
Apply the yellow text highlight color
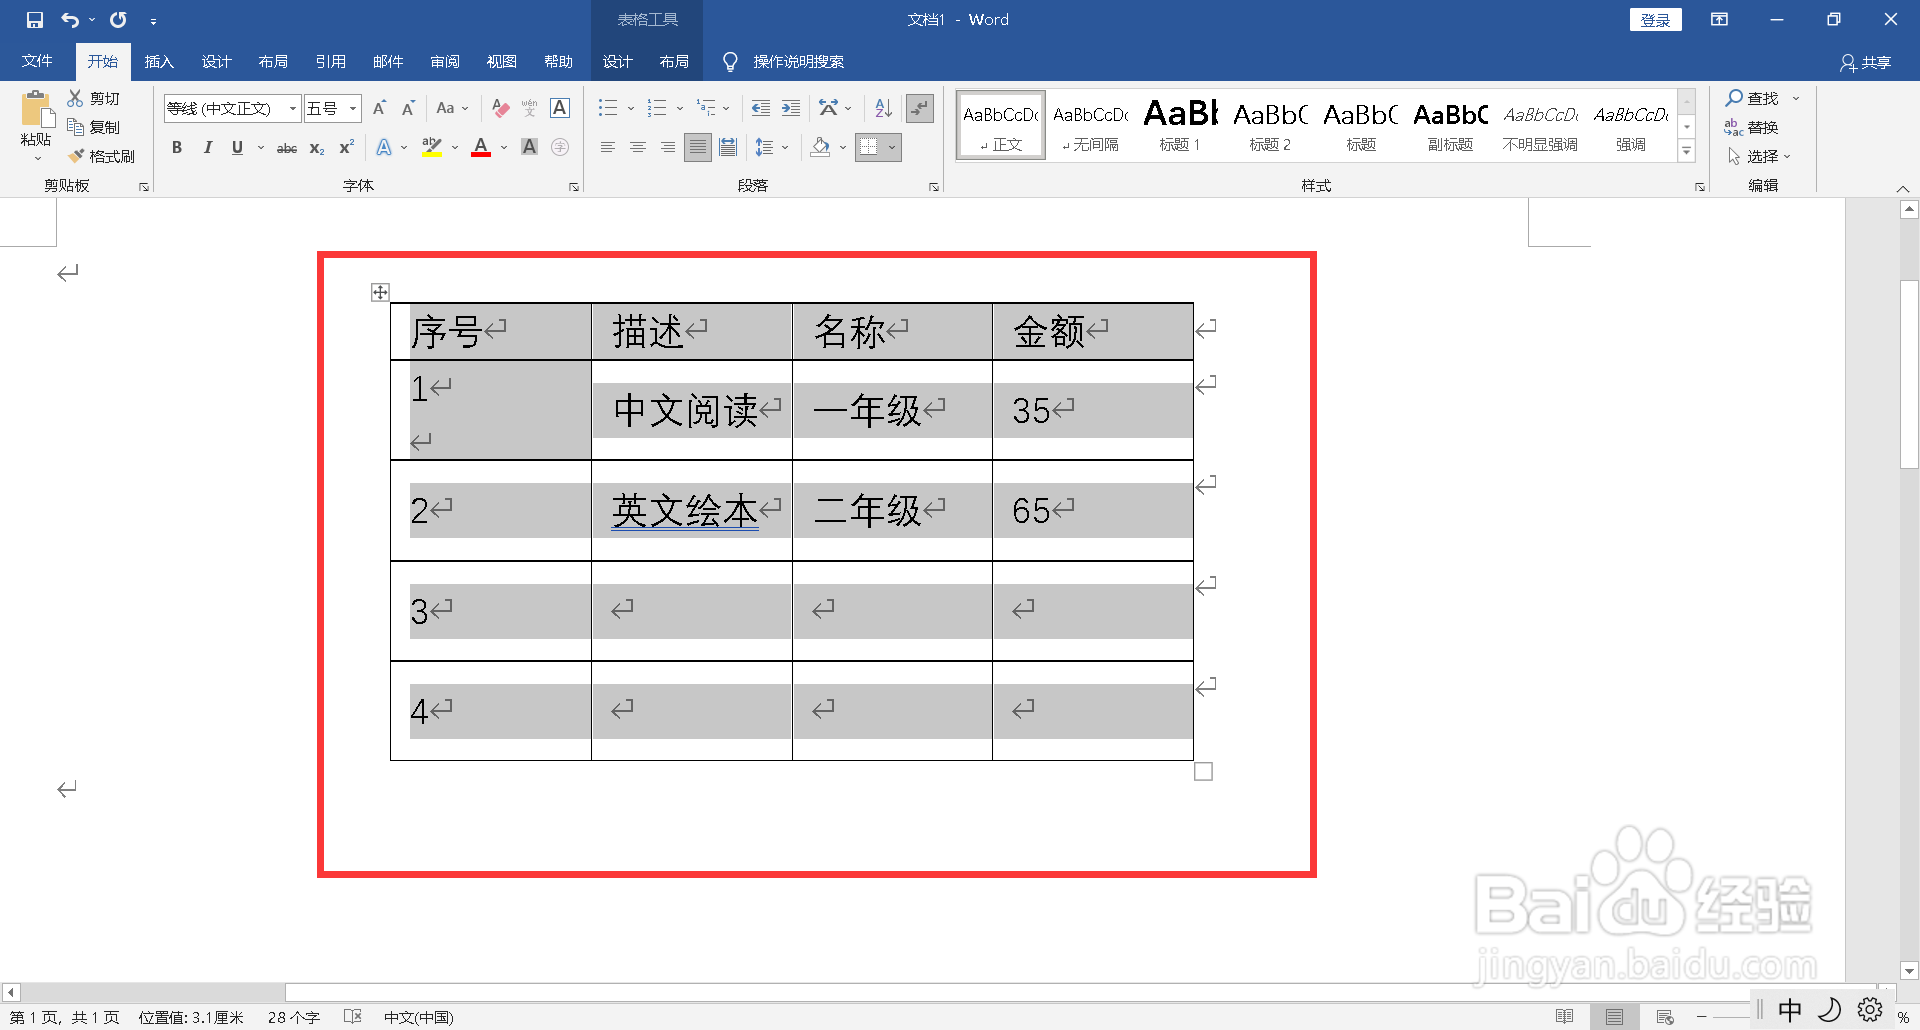tap(432, 147)
